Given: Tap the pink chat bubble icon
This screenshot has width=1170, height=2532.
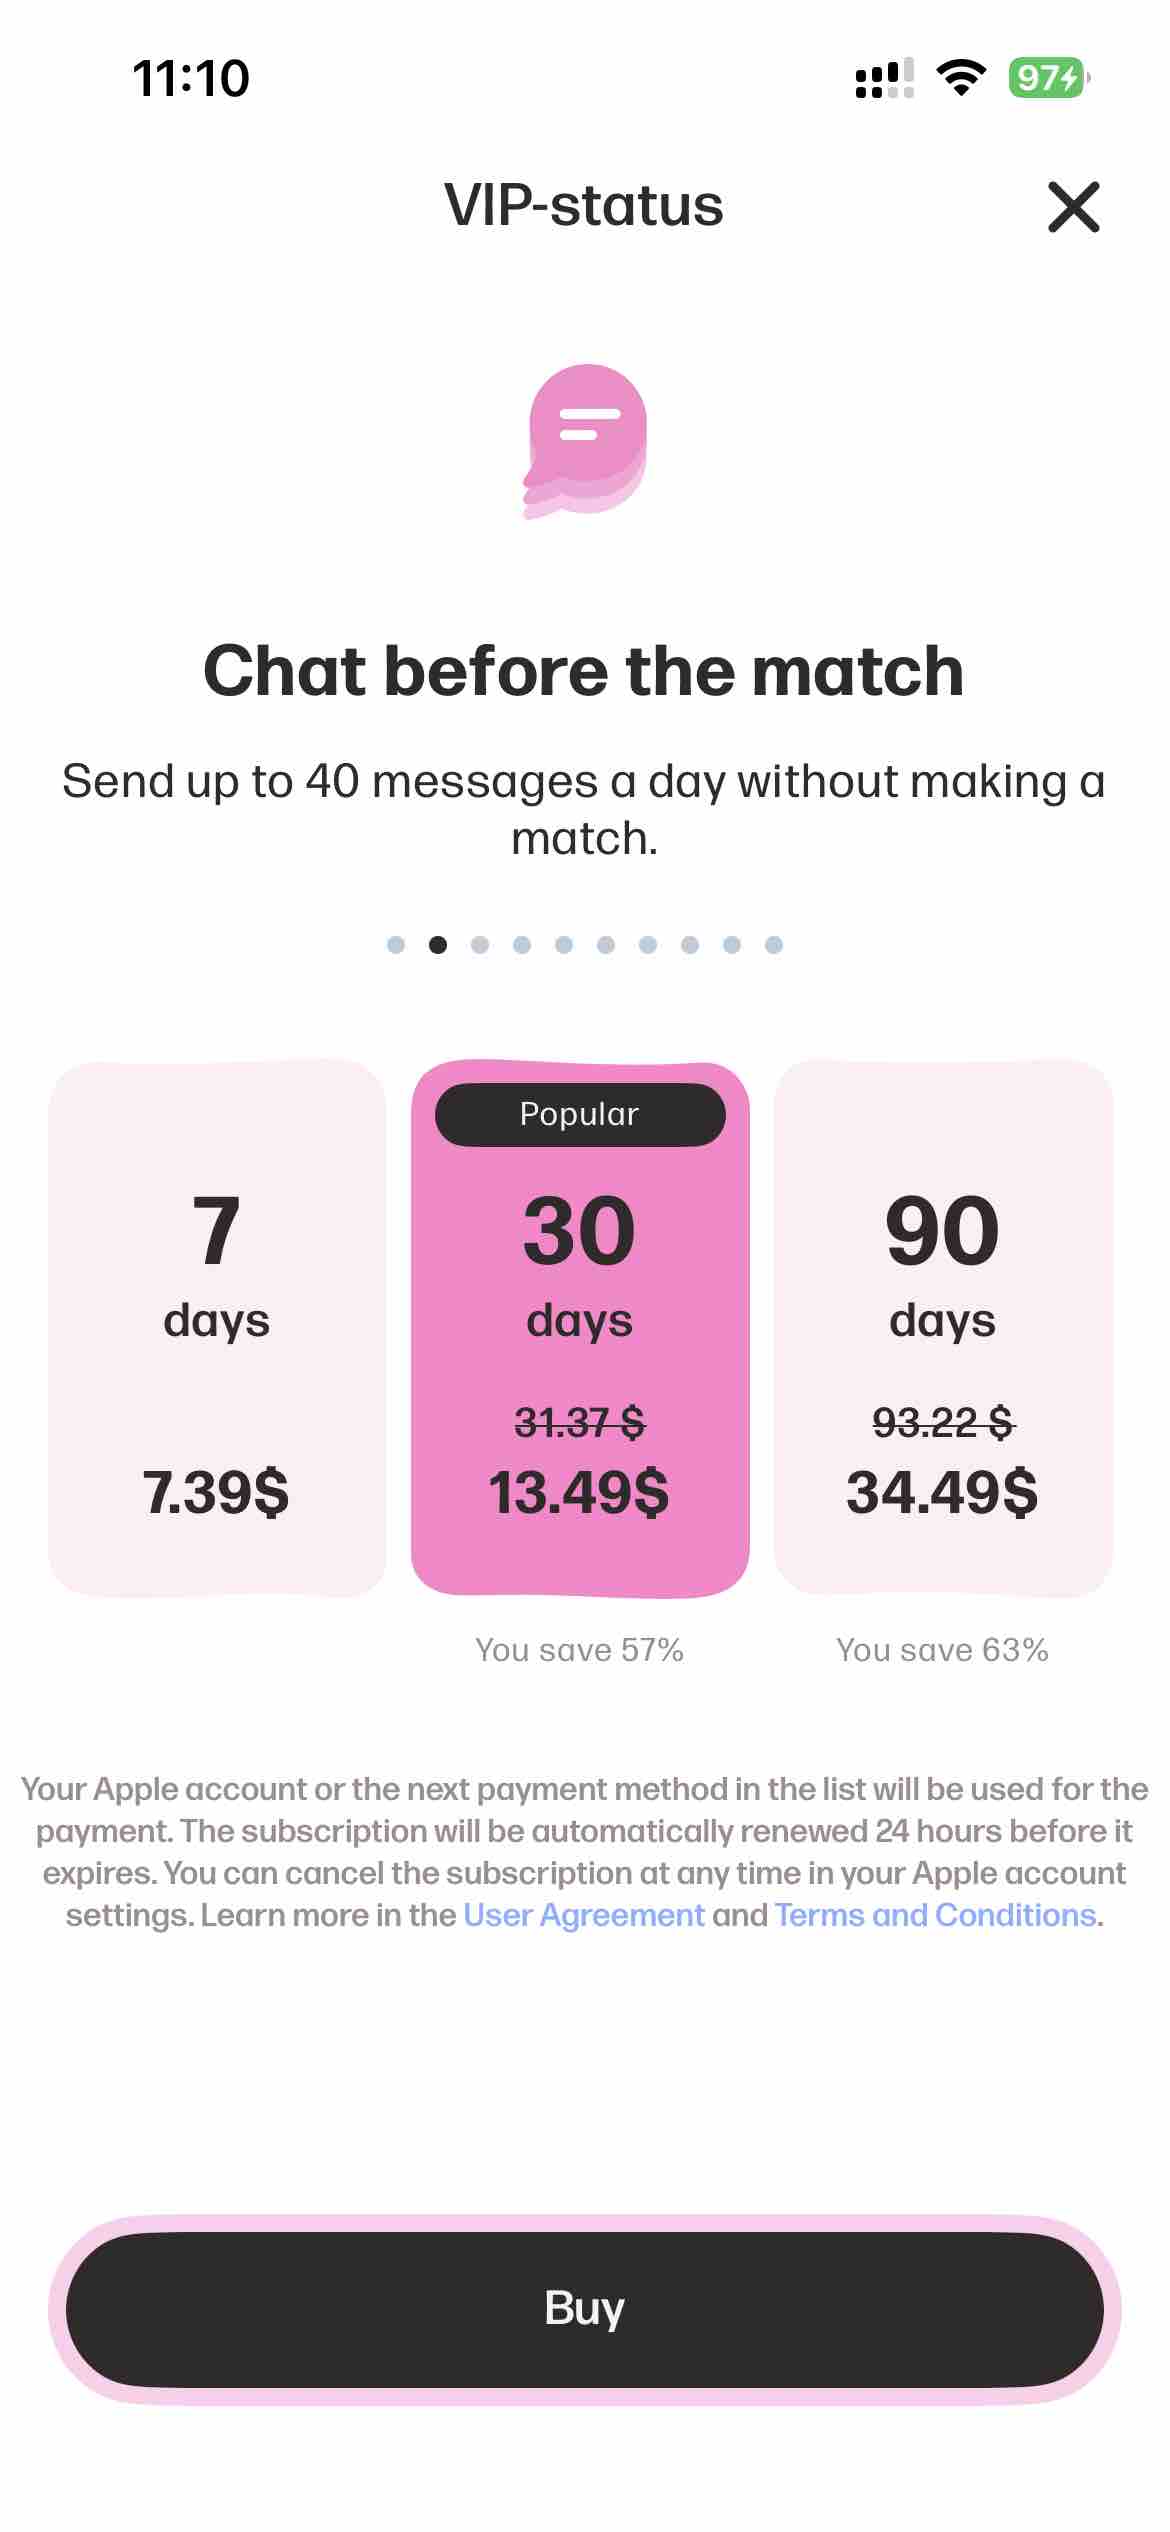Looking at the screenshot, I should point(586,440).
